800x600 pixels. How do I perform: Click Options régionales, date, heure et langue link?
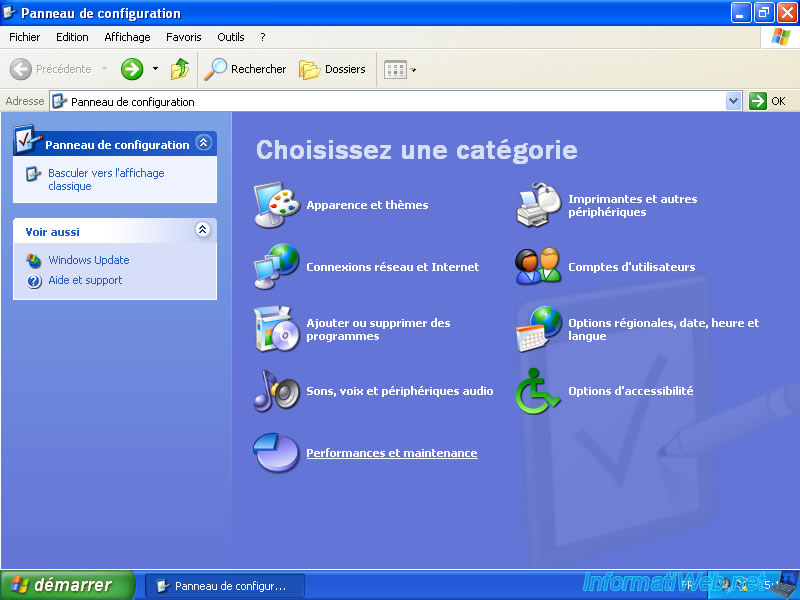664,330
